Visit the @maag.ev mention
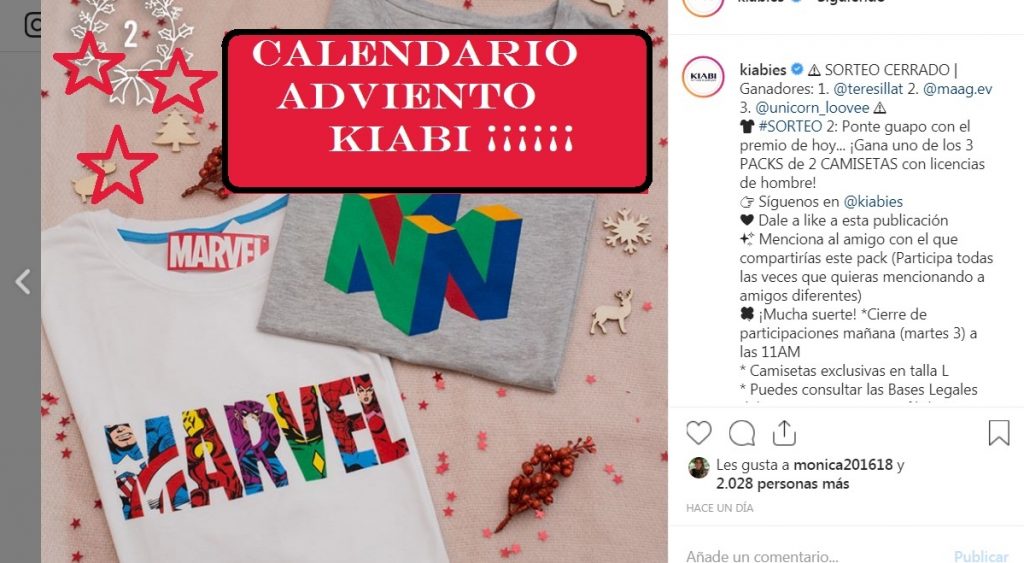1024x563 pixels. pyautogui.click(x=957, y=89)
